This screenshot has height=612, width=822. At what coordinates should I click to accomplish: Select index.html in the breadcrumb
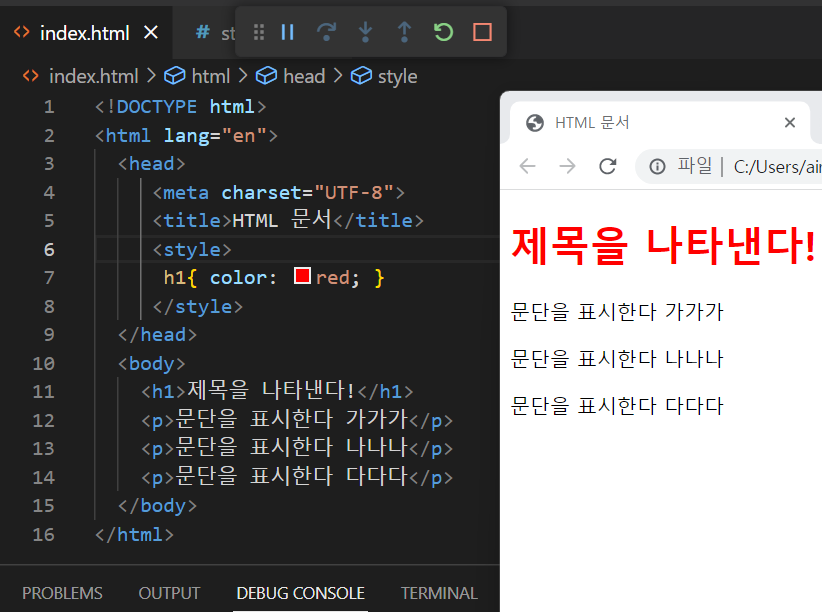[x=93, y=77]
